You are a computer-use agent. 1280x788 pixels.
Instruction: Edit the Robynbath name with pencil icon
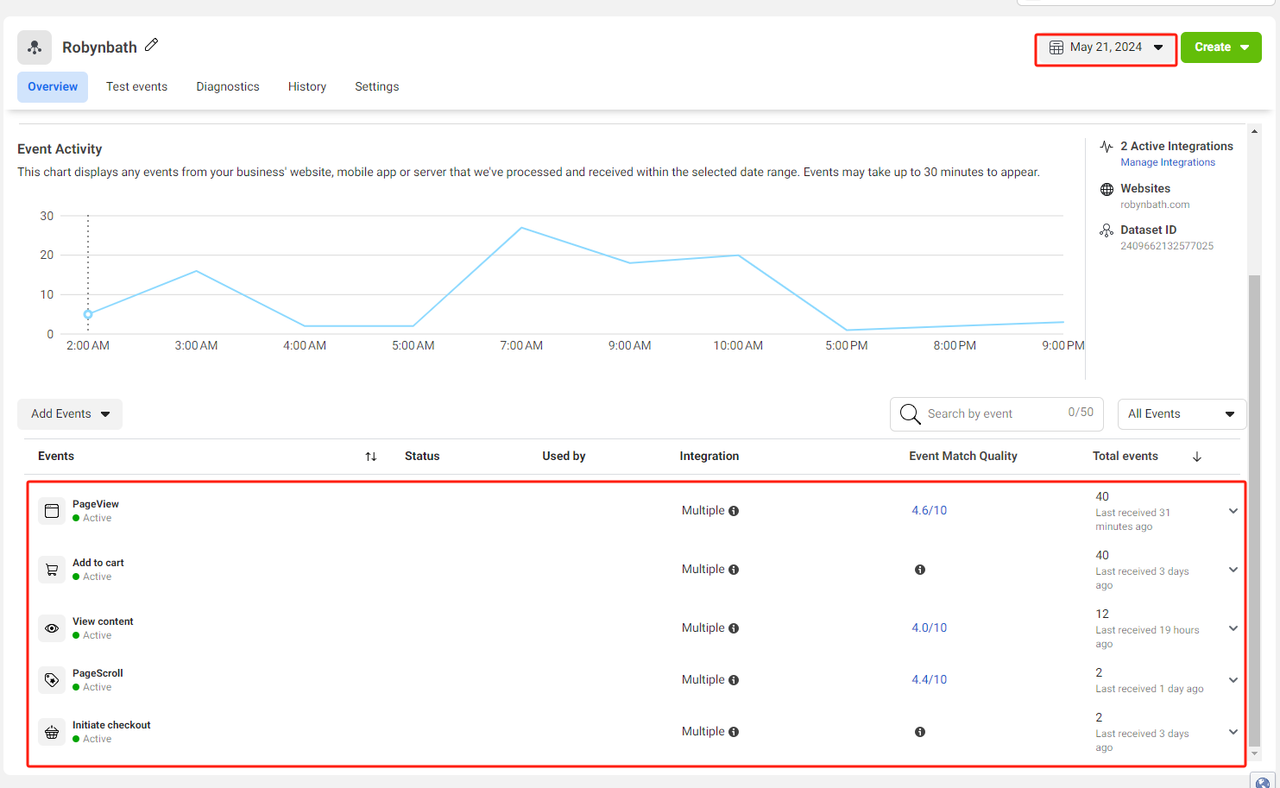click(x=152, y=45)
